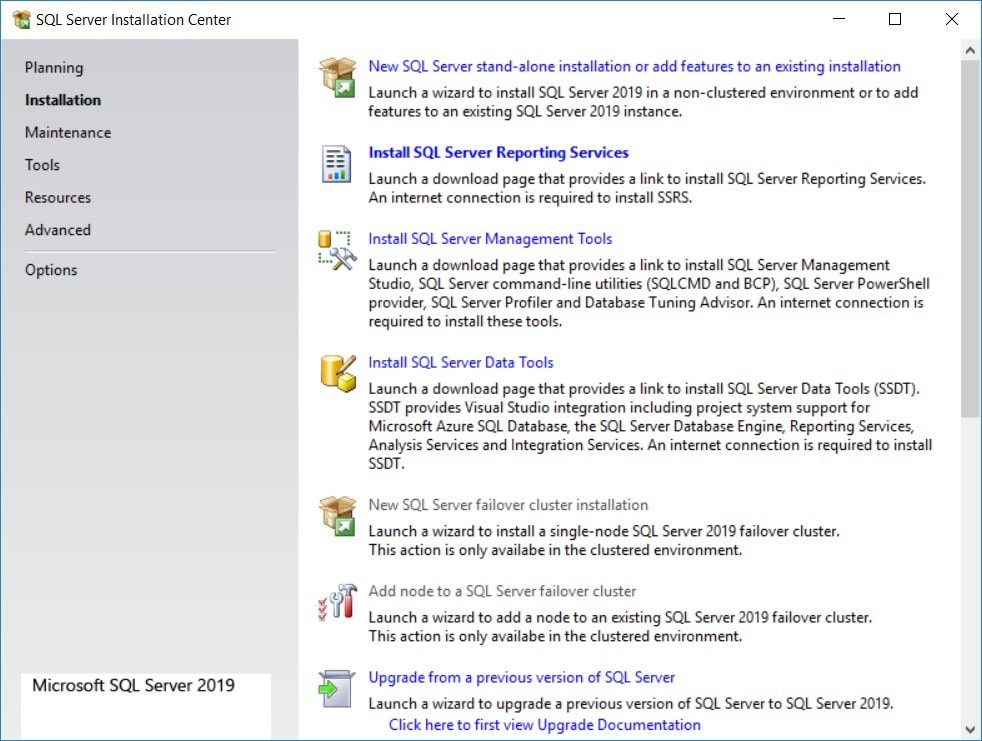Click the SQL Server Installation Center title bar icon
The image size is (982, 741).
[20, 19]
